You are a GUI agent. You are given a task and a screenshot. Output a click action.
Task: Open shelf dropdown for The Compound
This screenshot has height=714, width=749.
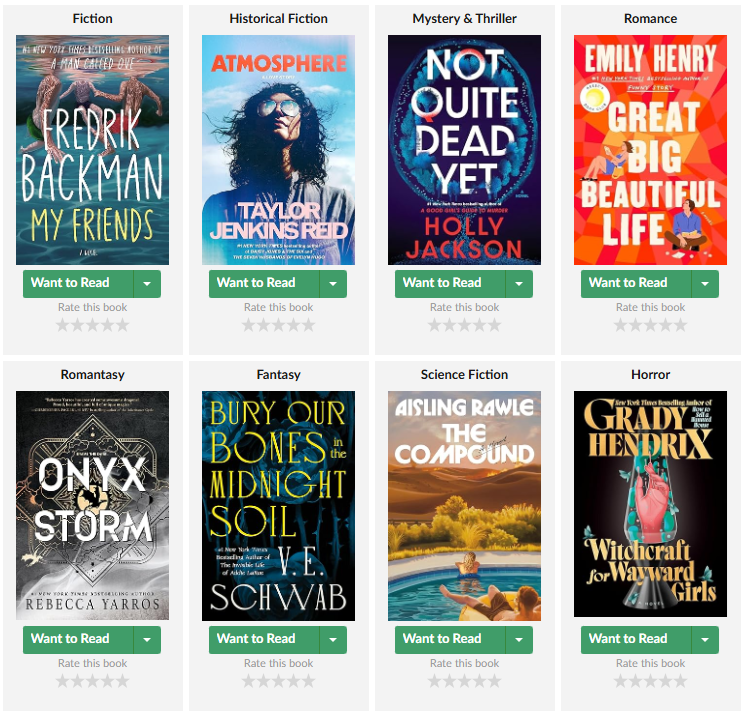pos(519,640)
